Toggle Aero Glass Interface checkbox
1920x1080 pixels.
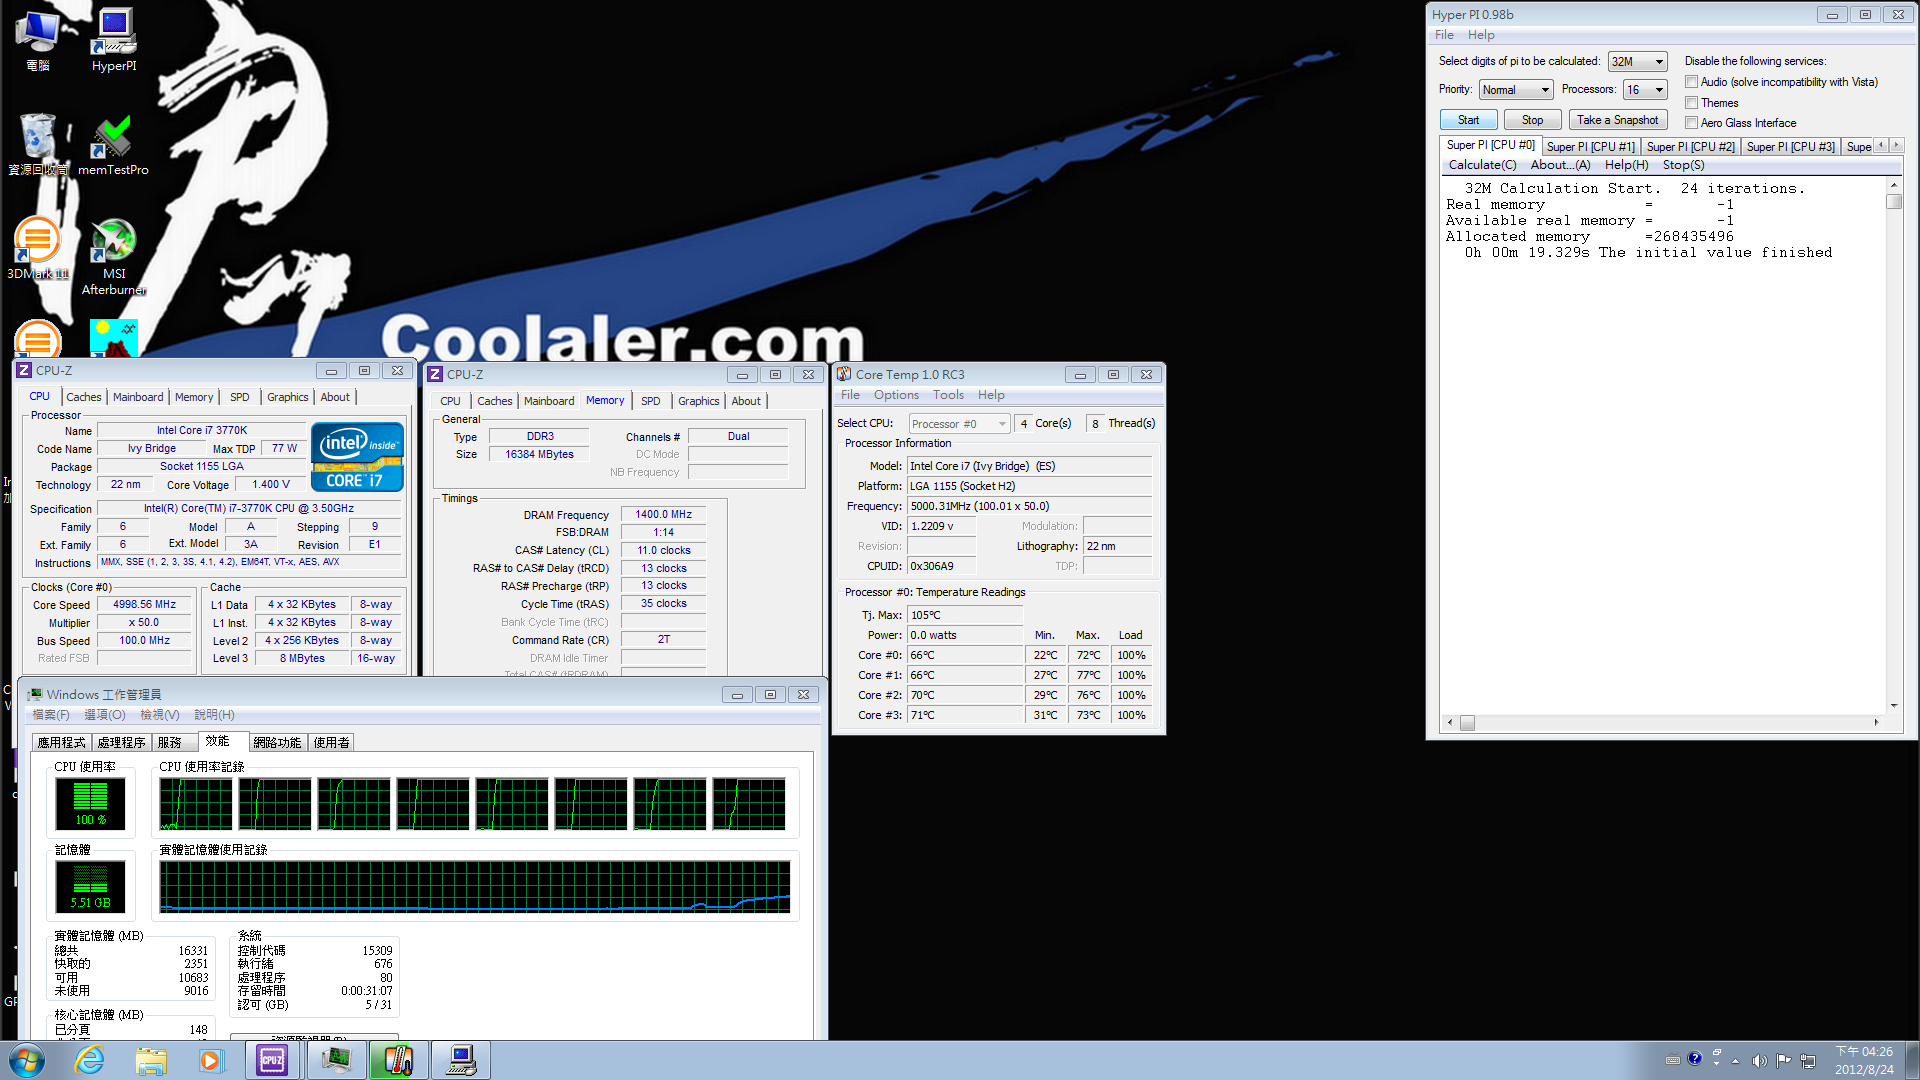click(1691, 123)
